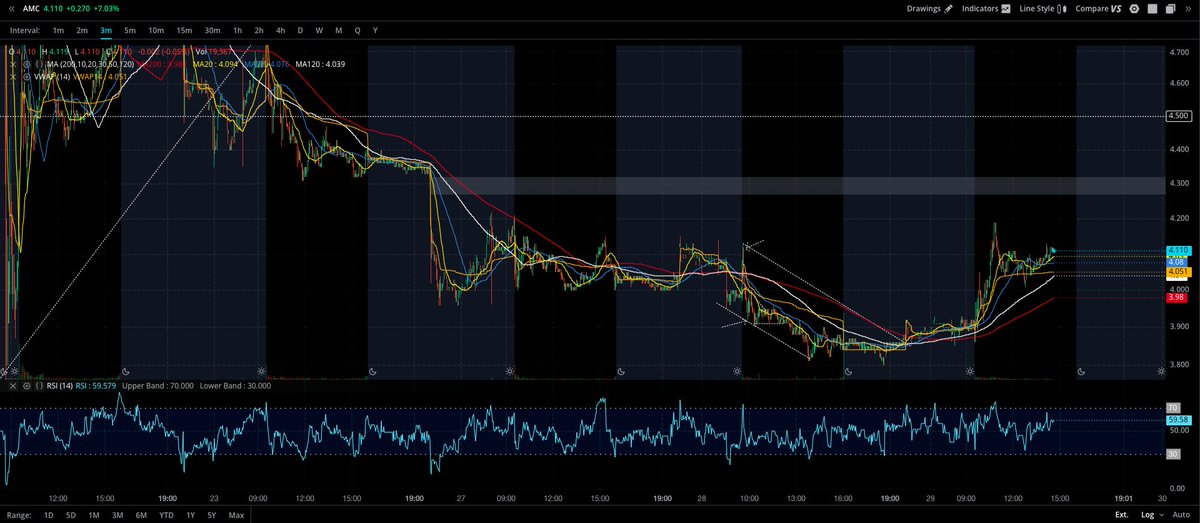
Task: Switch to weekly W interval
Action: [319, 31]
